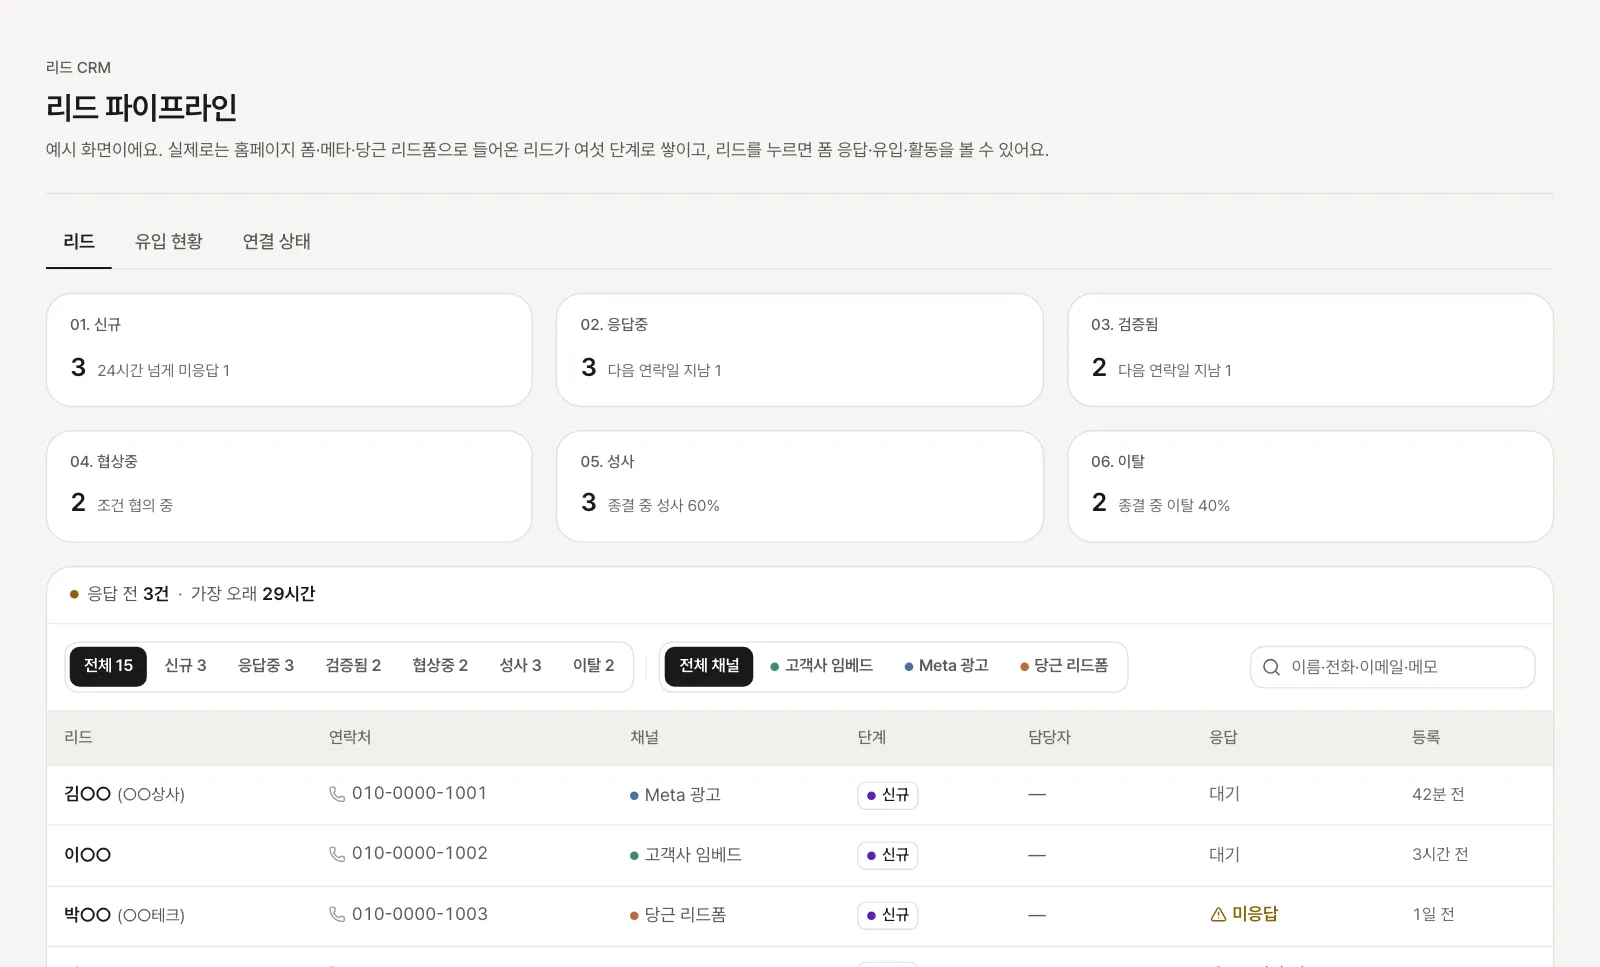Filter leads by 성사 3
The image size is (1600, 967).
coord(520,666)
